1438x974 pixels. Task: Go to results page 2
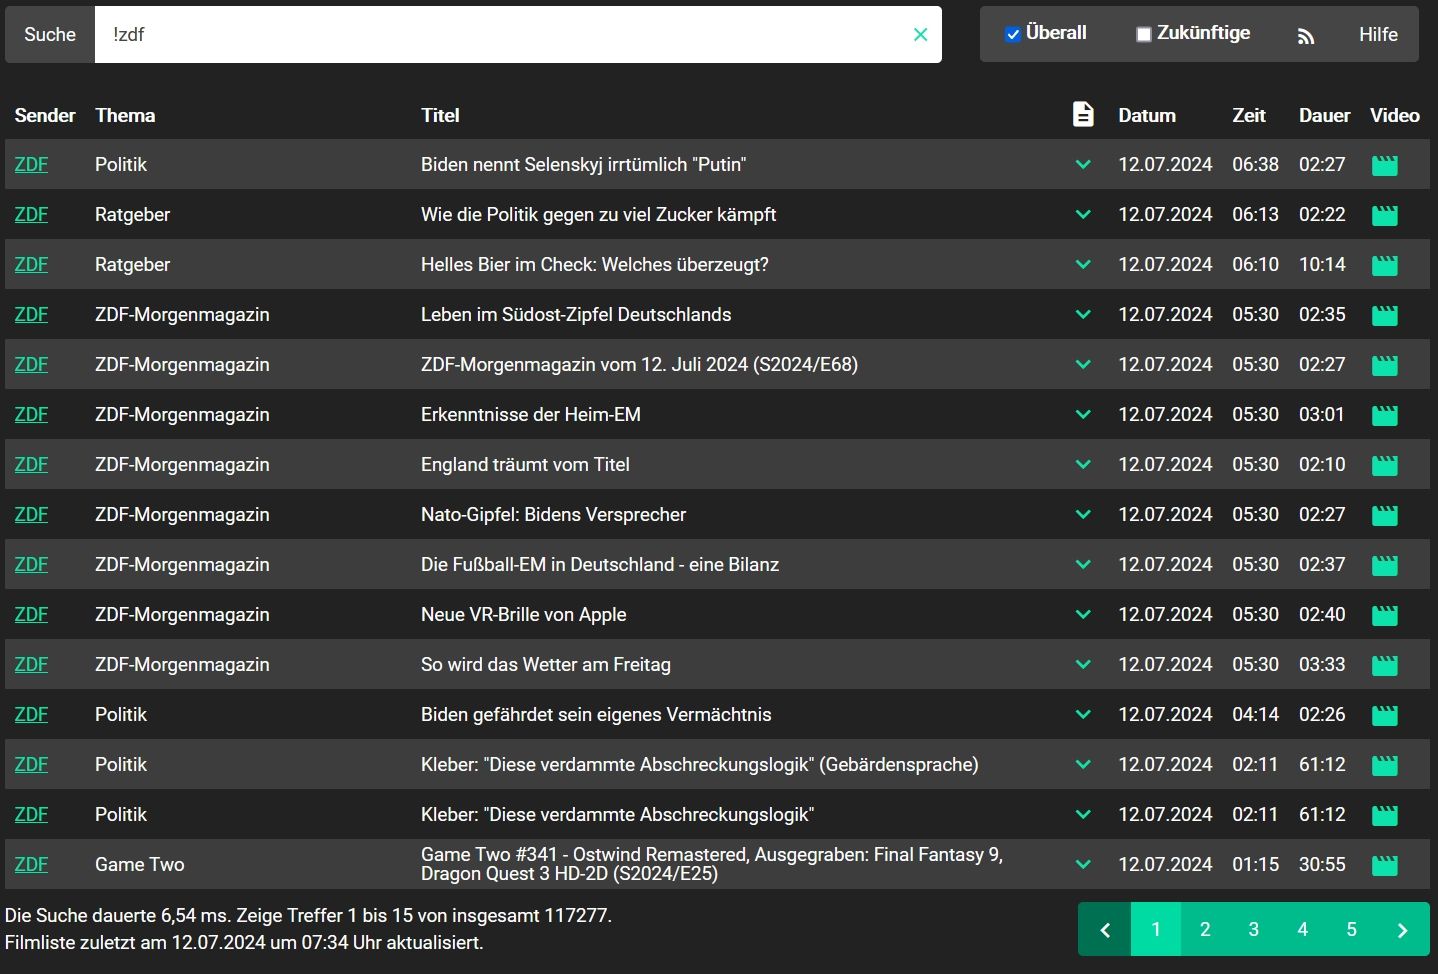click(1205, 930)
